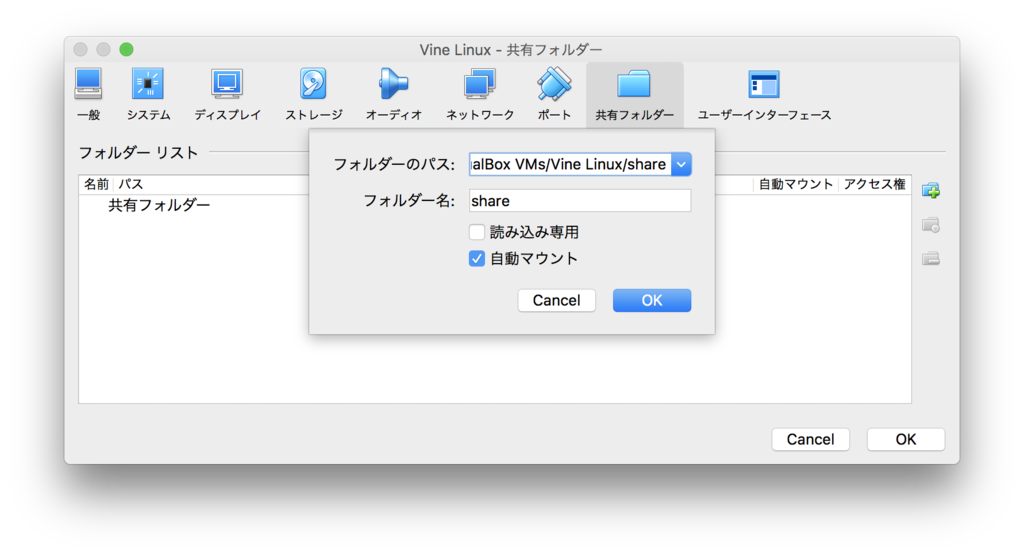Click the settings window Cancel button
Image resolution: width=1024 pixels, height=556 pixels.
pos(810,440)
